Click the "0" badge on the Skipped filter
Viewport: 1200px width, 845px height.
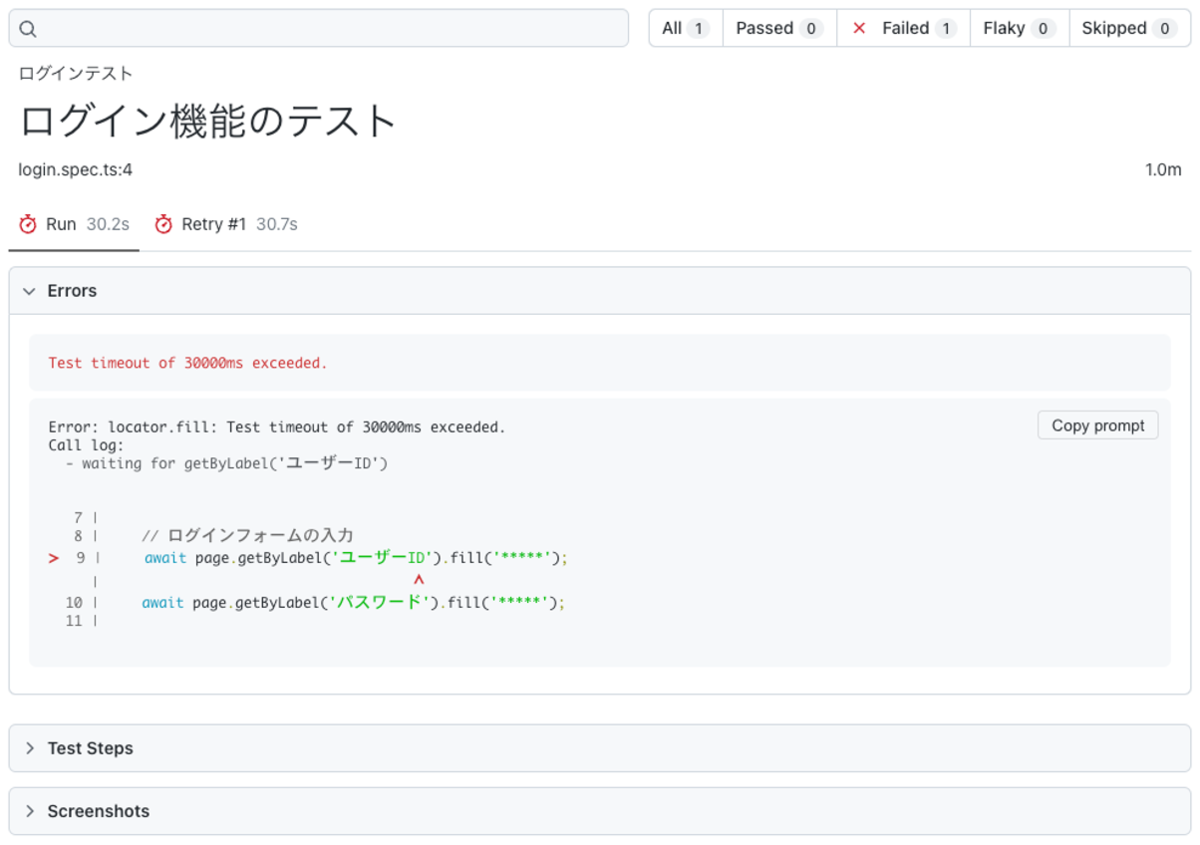pyautogui.click(x=1163, y=28)
